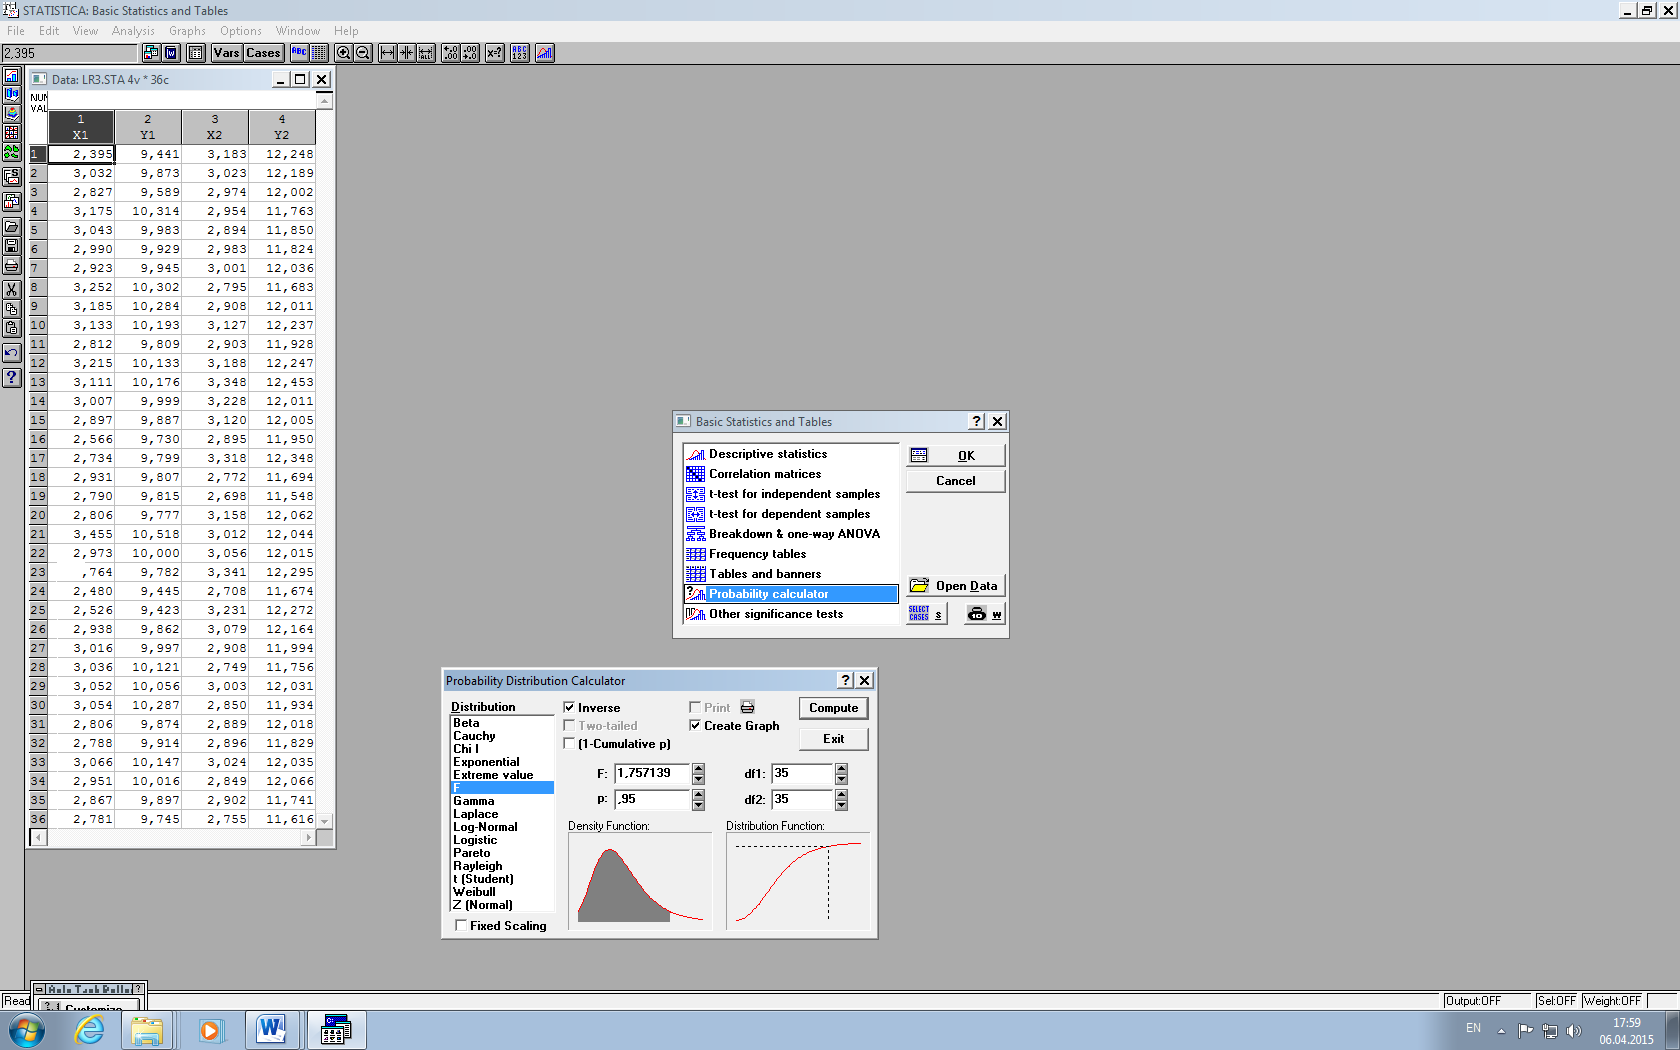Click the Help question mark sidebar icon
Image resolution: width=1680 pixels, height=1050 pixels.
pyautogui.click(x=11, y=377)
